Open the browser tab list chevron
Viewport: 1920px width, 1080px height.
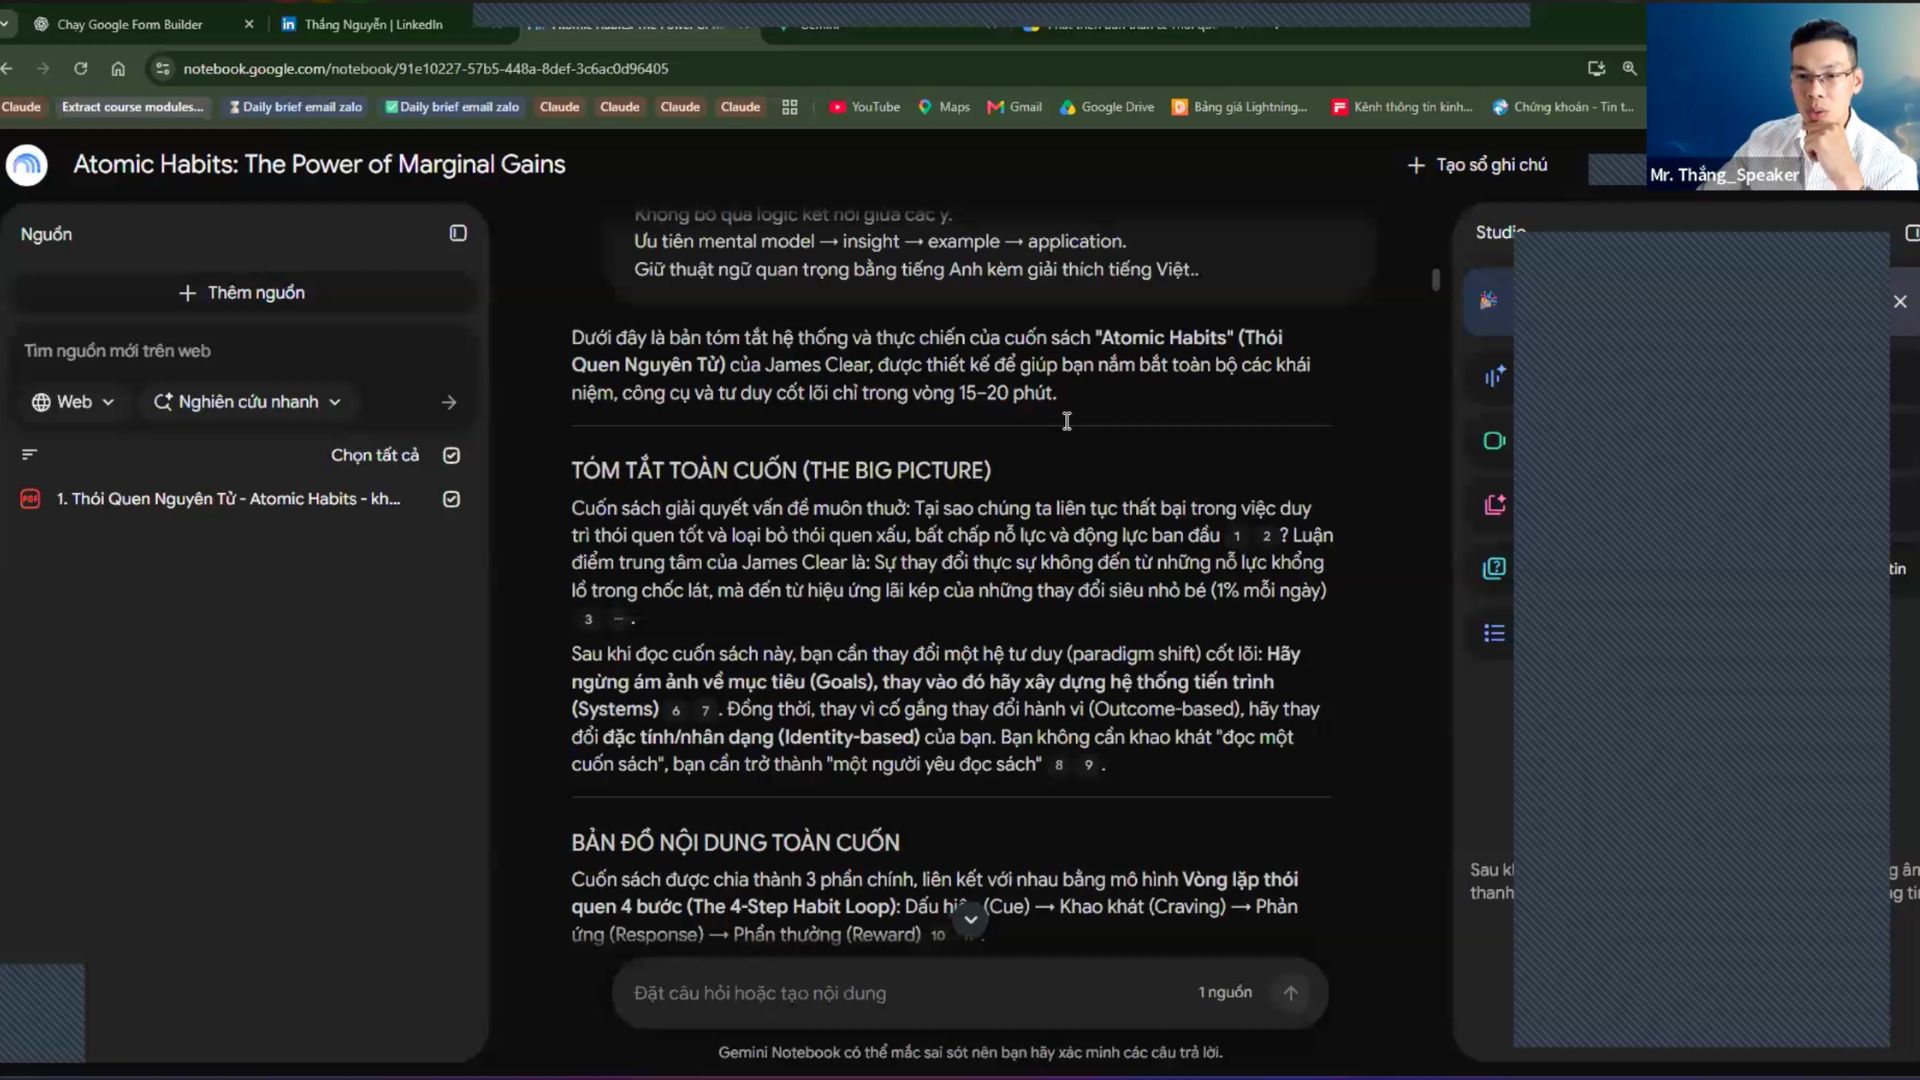coord(6,24)
